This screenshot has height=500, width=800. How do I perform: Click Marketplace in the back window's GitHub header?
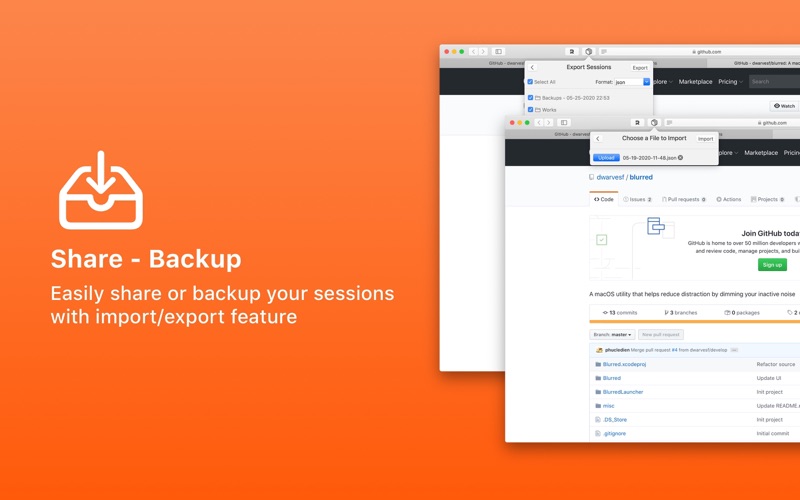695,82
